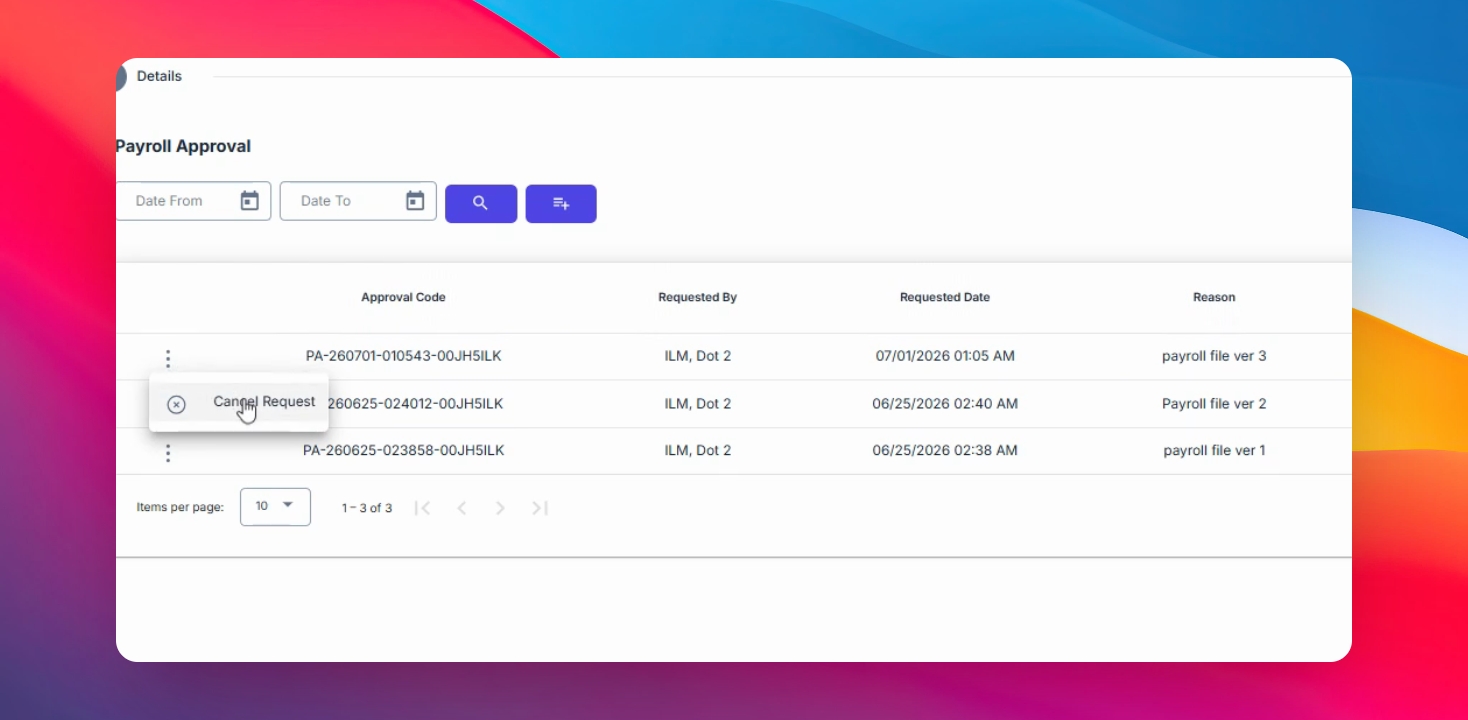Click the magnifier search button
The width and height of the screenshot is (1468, 720).
click(x=481, y=203)
